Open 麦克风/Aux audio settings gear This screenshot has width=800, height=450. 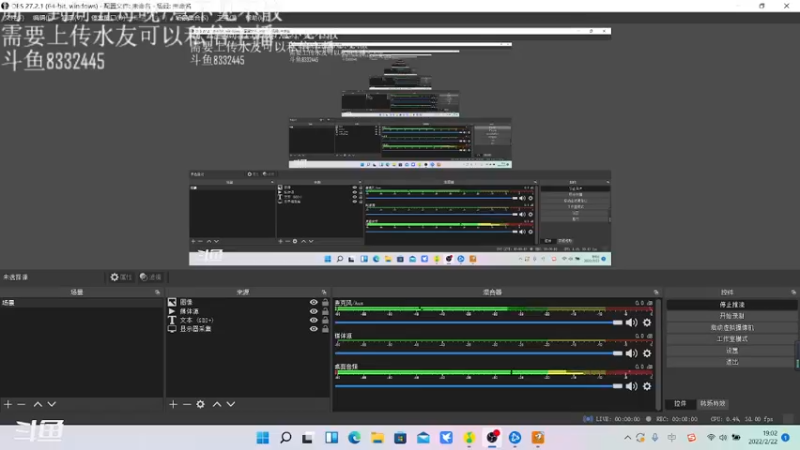click(647, 322)
